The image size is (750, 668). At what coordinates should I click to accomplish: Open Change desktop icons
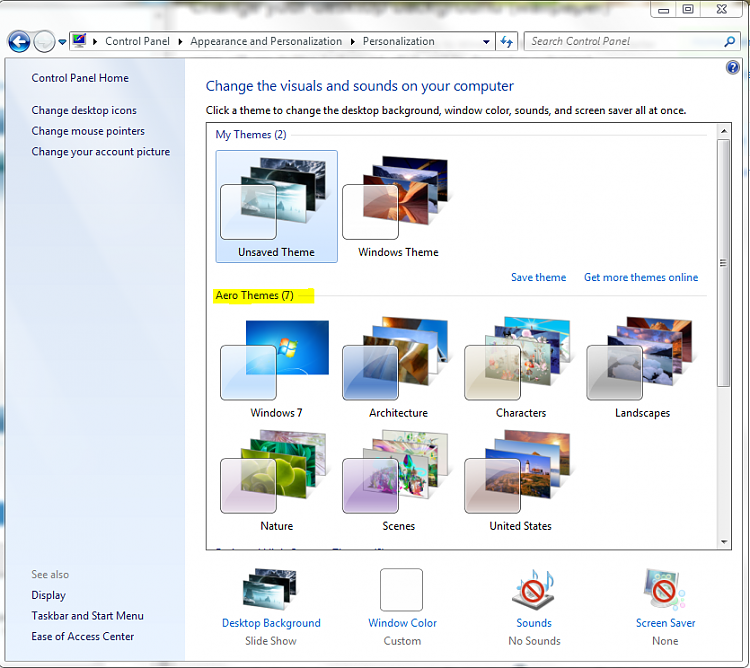coord(84,110)
